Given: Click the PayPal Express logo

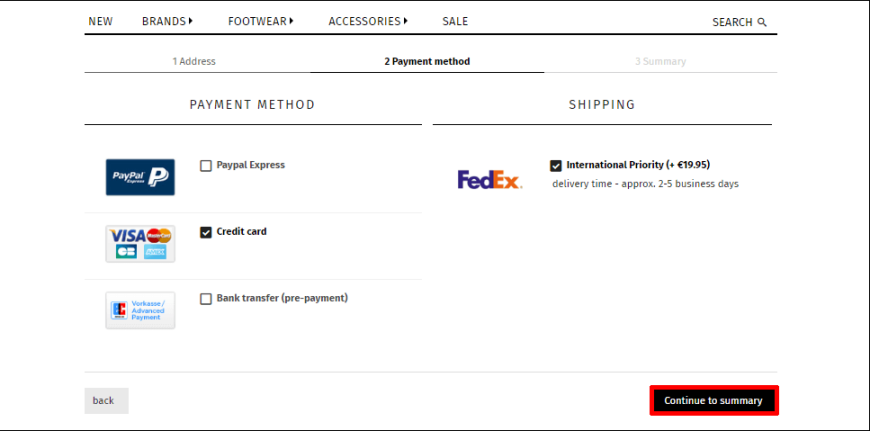Looking at the screenshot, I should tap(140, 178).
